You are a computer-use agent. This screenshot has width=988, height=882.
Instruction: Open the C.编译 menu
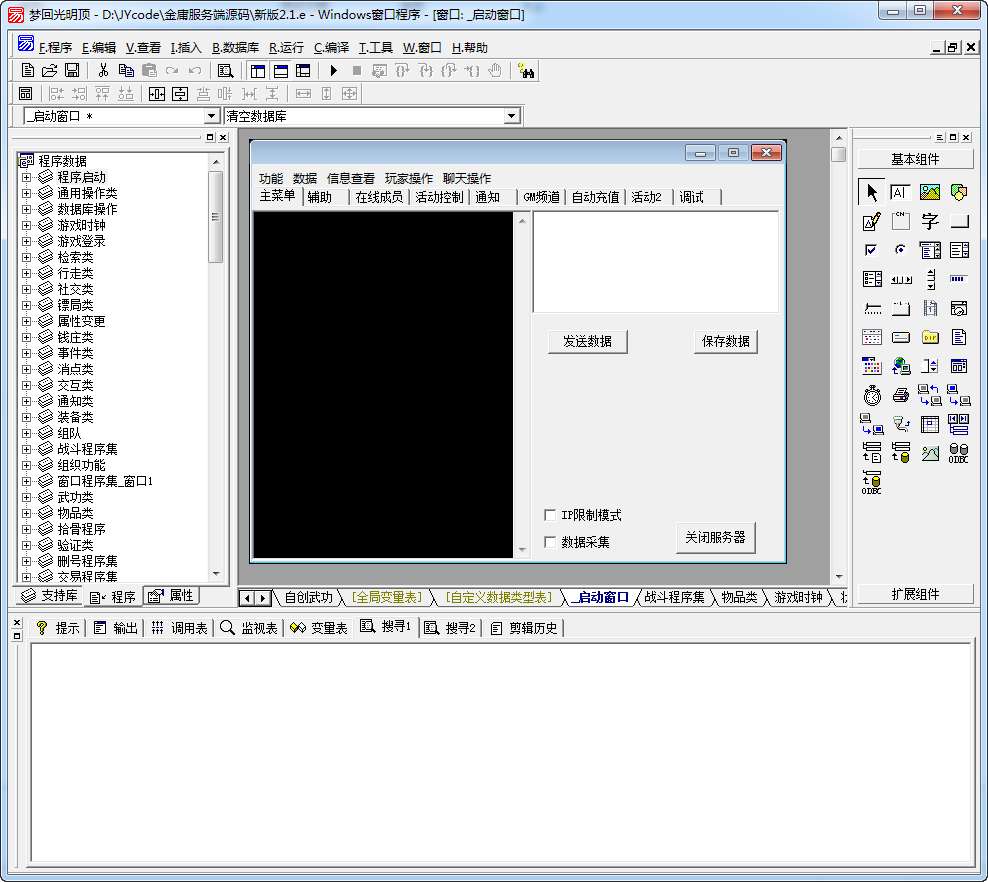pos(331,48)
